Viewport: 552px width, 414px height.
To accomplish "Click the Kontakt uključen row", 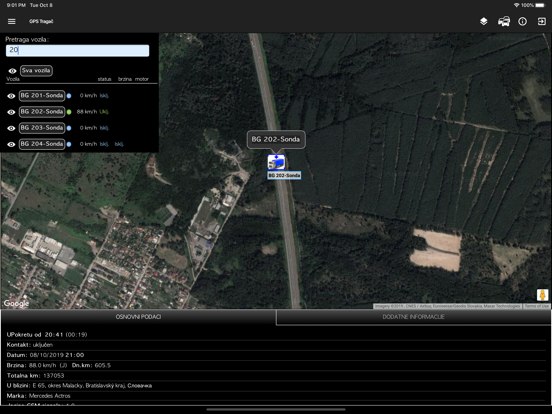I will tap(276, 345).
